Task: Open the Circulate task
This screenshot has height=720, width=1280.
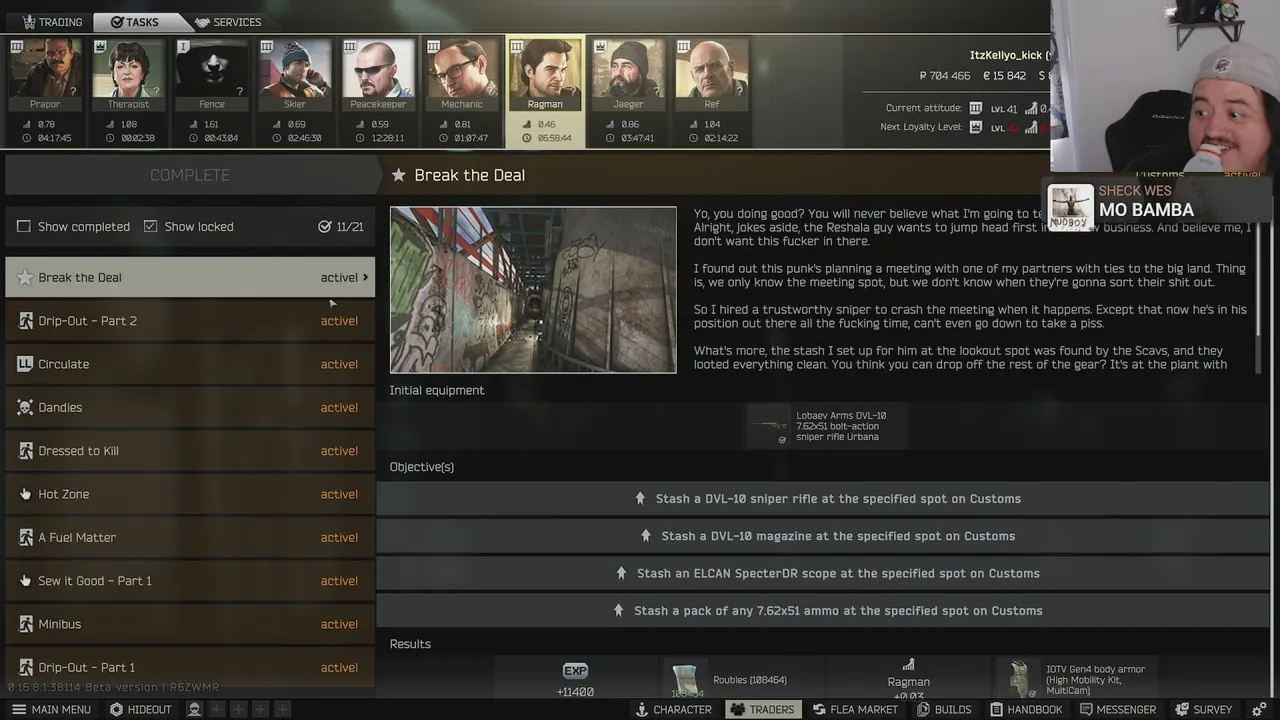Action: click(x=190, y=364)
